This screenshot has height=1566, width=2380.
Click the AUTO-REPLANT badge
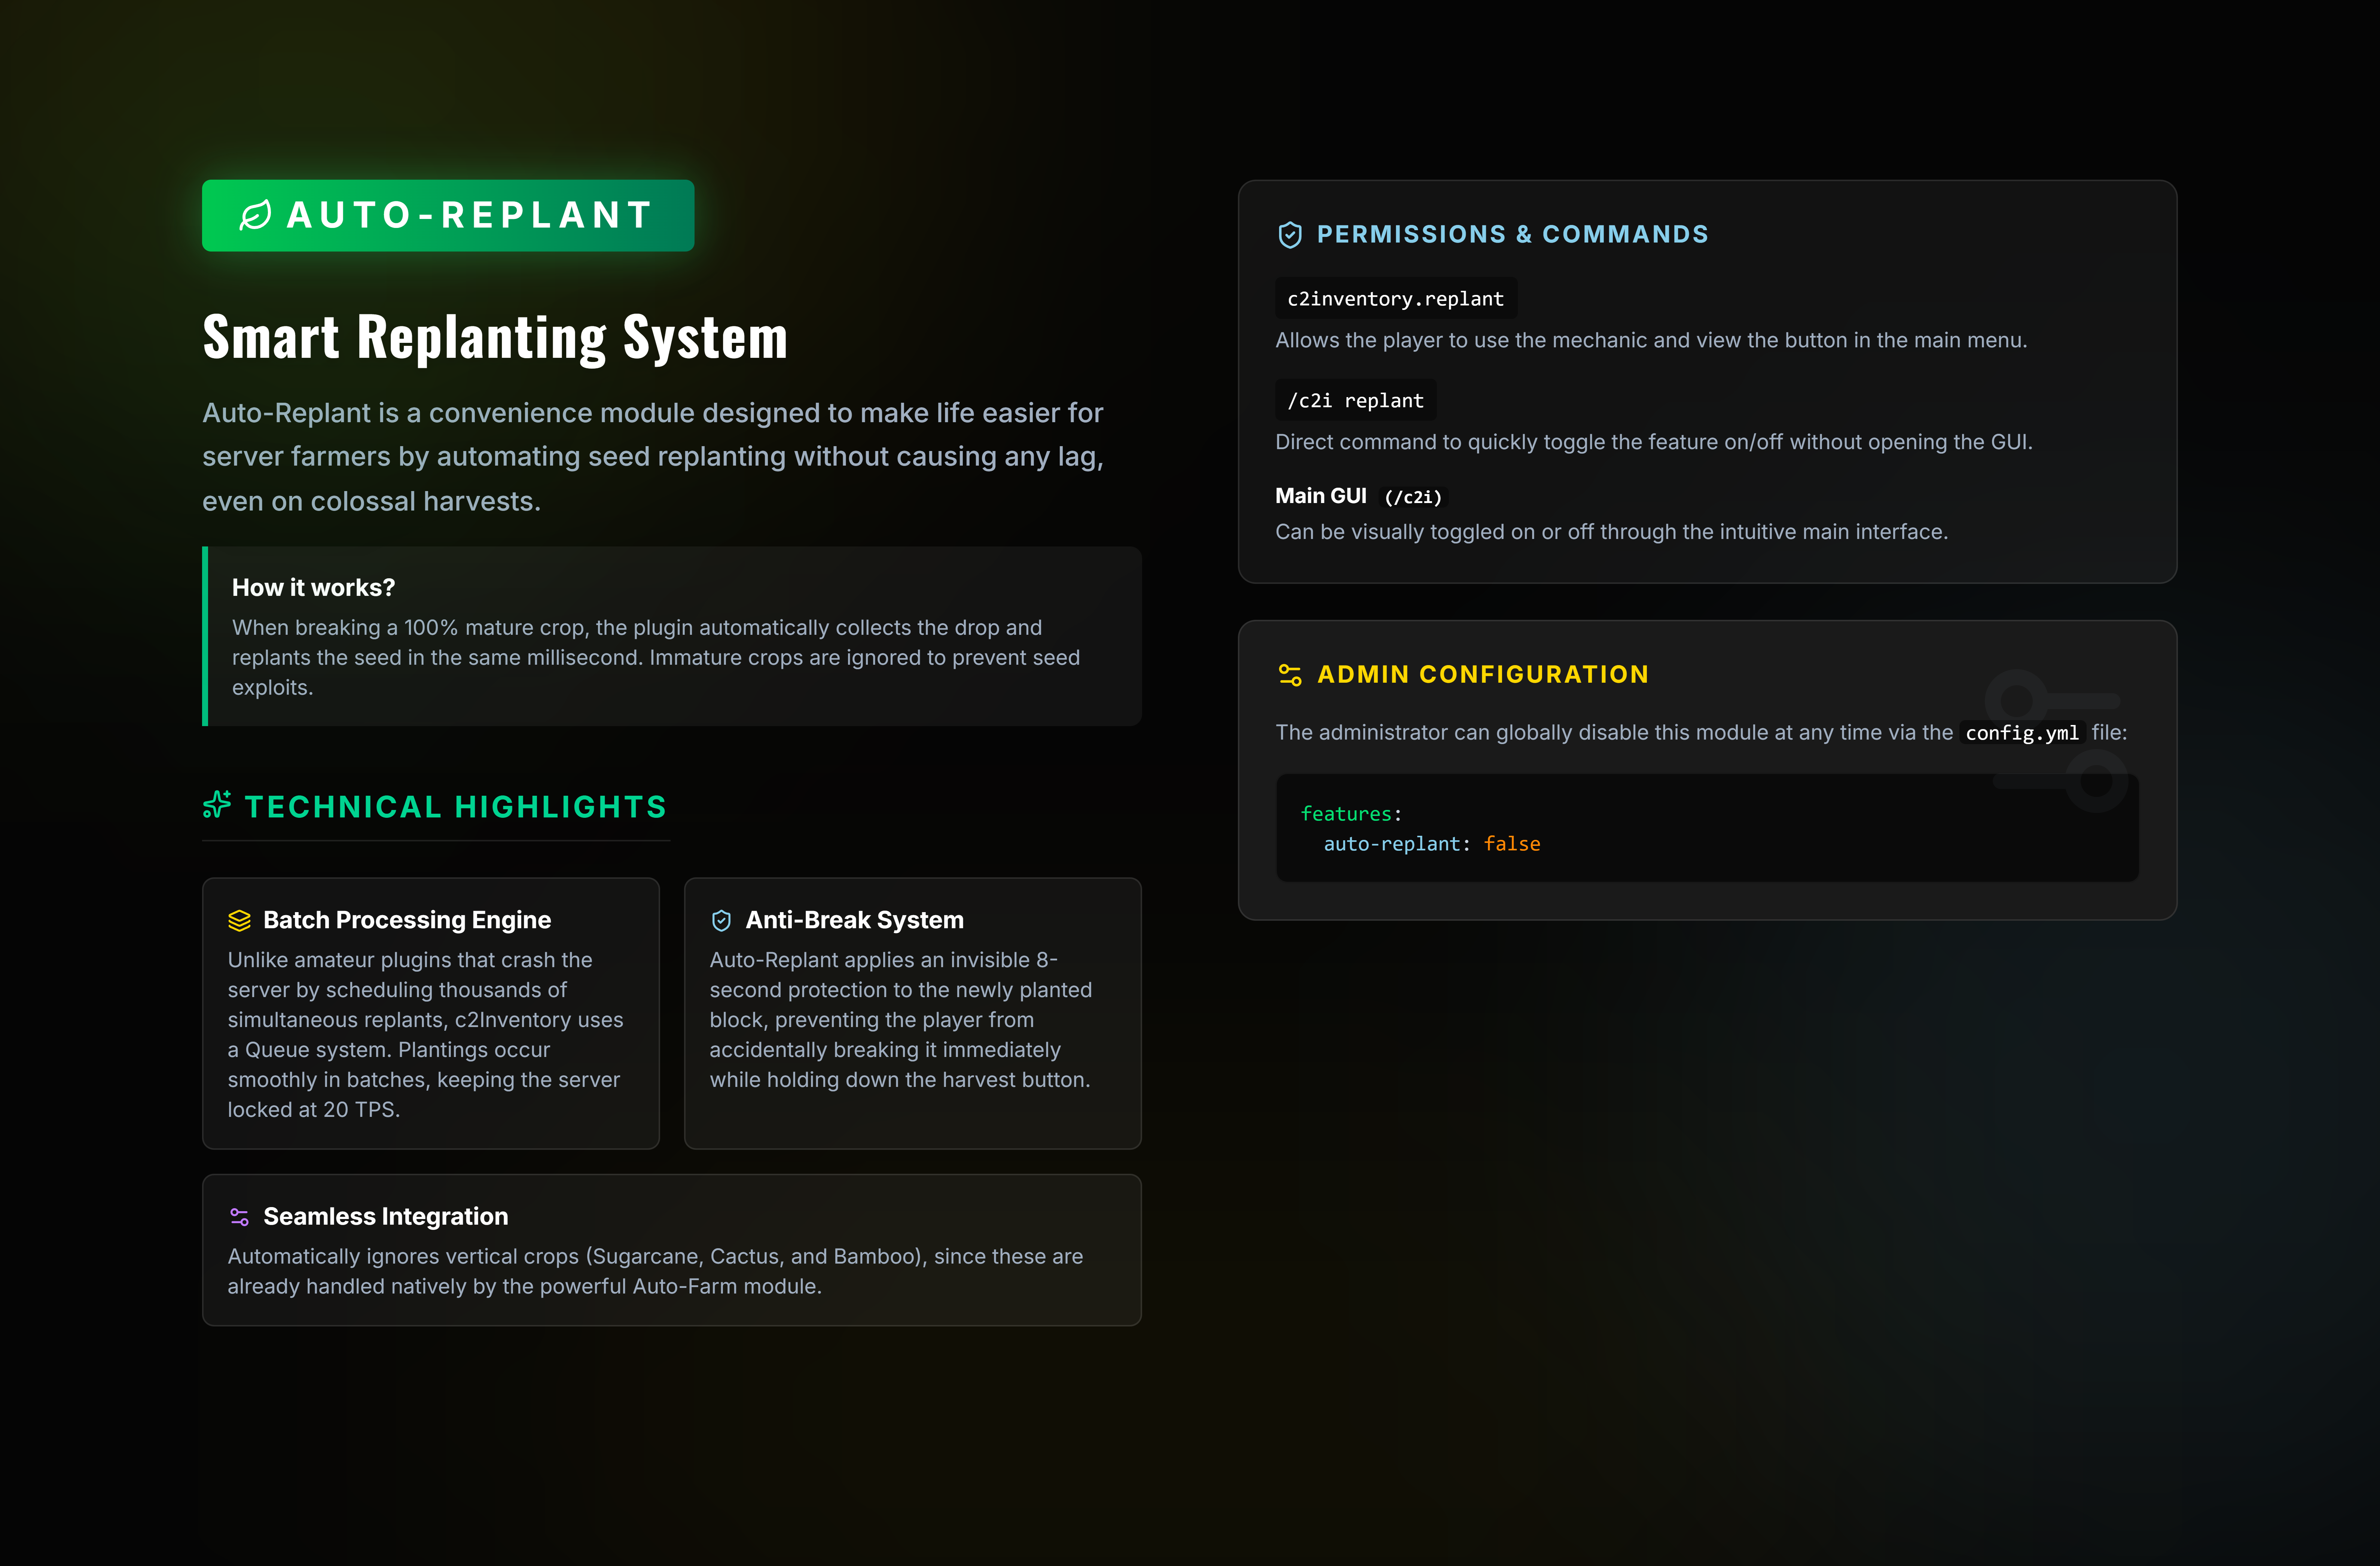(x=448, y=215)
